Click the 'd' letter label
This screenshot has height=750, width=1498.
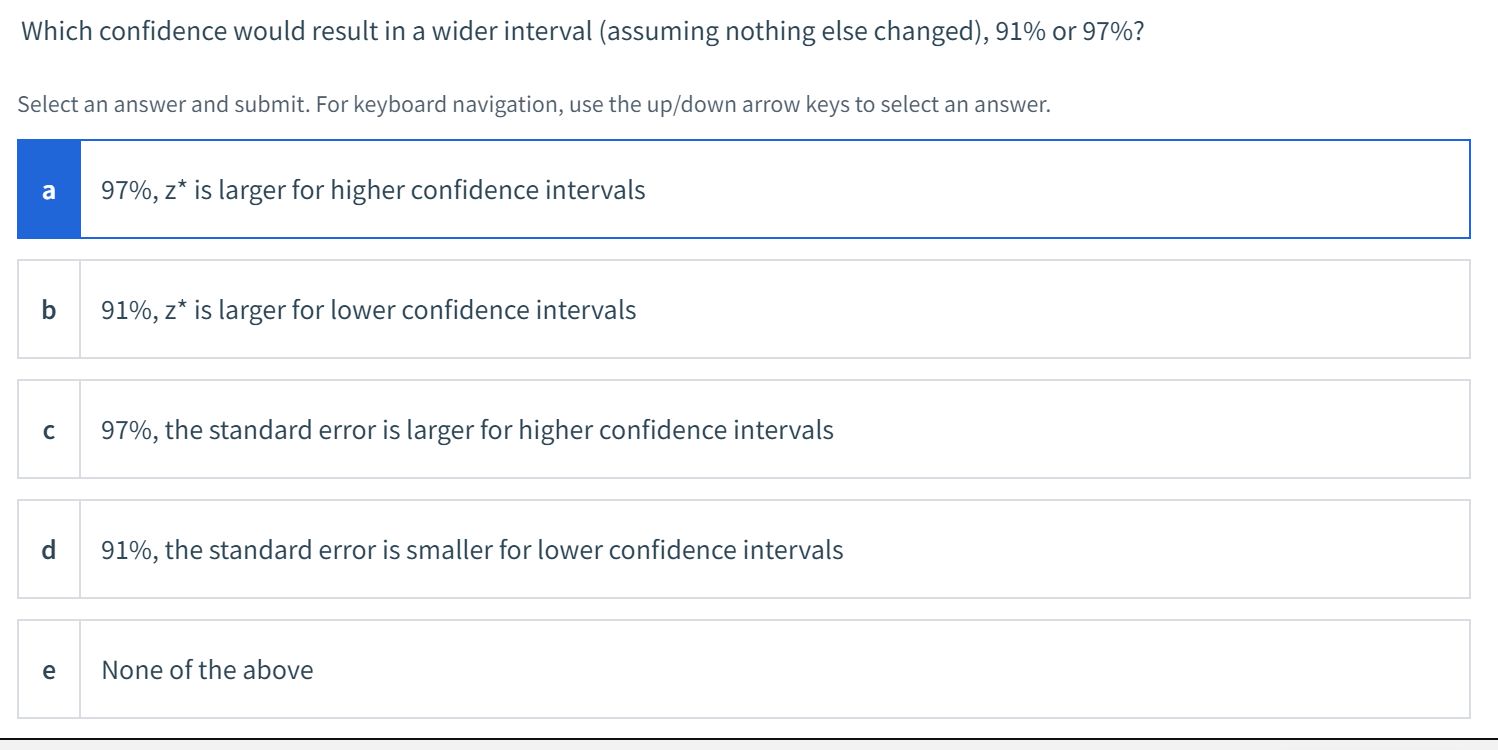pos(48,549)
